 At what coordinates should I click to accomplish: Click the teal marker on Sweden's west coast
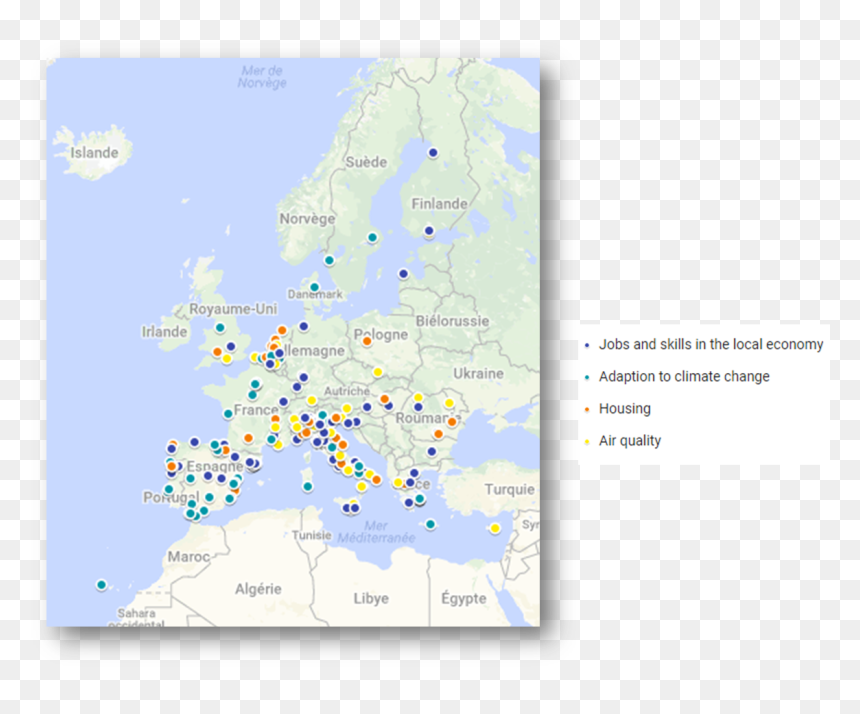pyautogui.click(x=329, y=260)
